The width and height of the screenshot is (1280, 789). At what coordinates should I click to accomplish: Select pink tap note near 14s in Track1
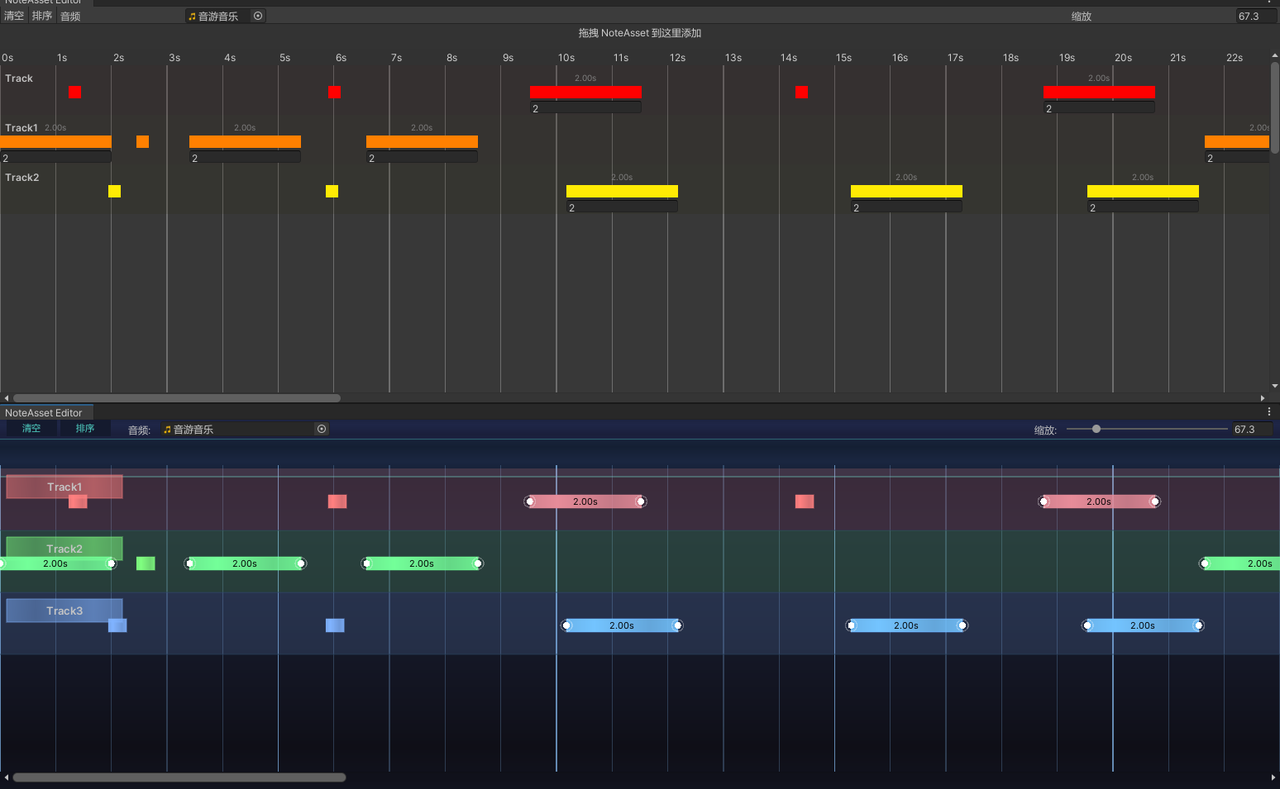click(804, 501)
